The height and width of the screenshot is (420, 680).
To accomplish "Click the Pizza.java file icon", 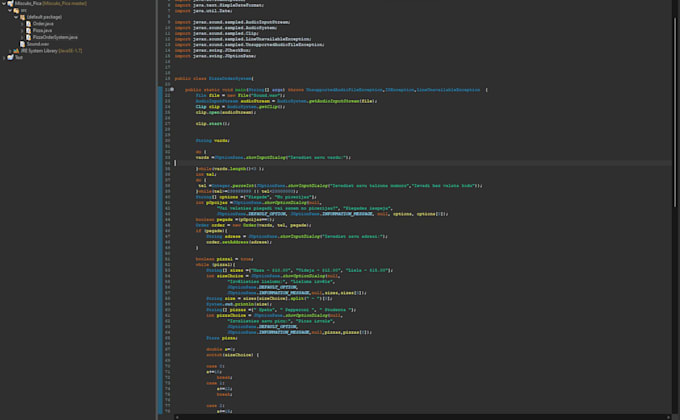I will pos(29,31).
